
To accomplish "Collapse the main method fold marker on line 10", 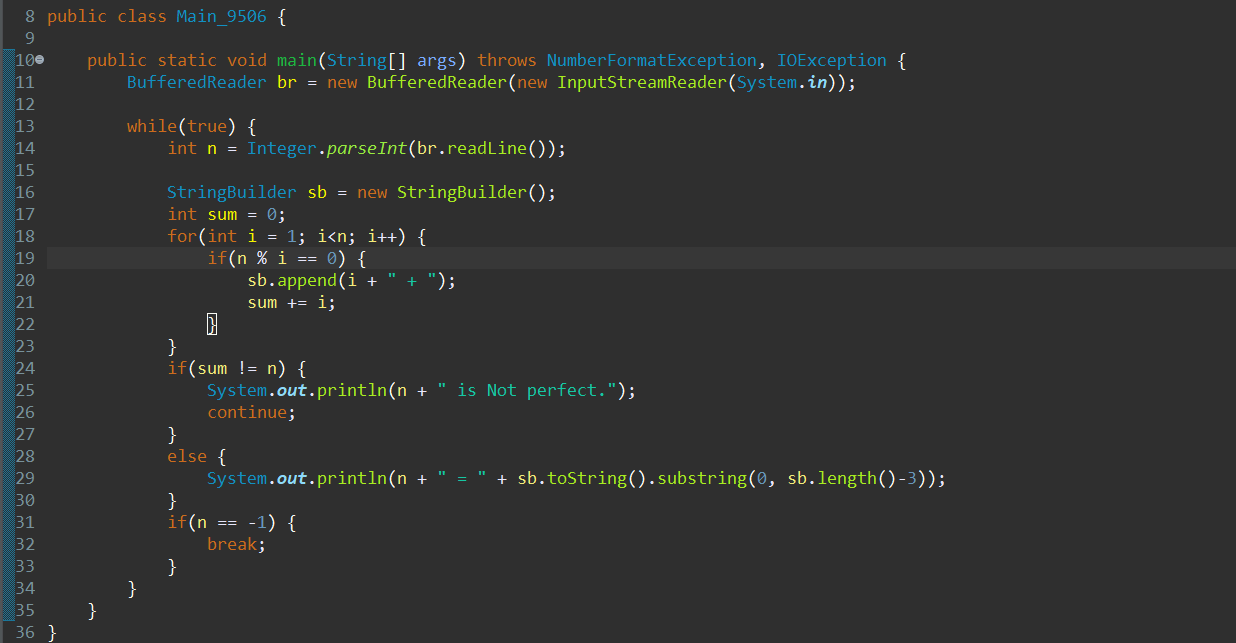I will pos(40,60).
